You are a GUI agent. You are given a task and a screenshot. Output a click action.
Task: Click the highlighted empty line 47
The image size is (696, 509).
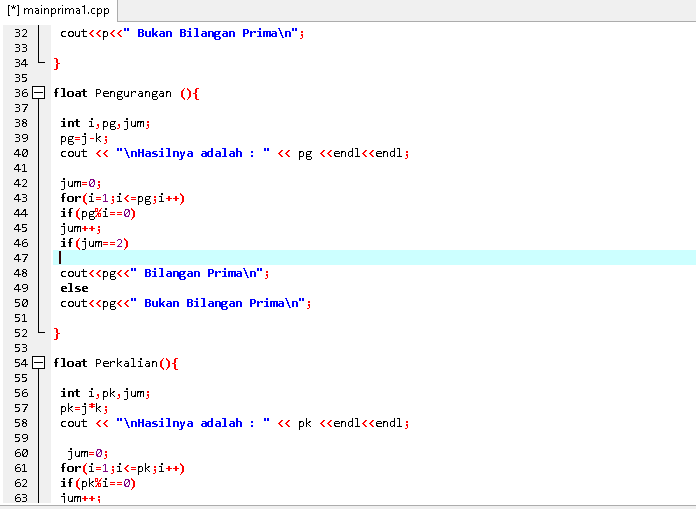pos(374,258)
